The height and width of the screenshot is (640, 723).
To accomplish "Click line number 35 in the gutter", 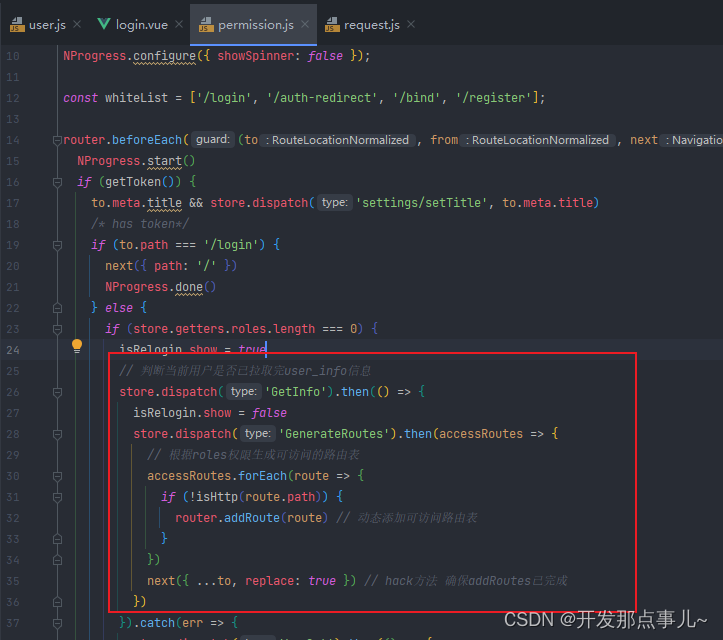I will [x=13, y=581].
